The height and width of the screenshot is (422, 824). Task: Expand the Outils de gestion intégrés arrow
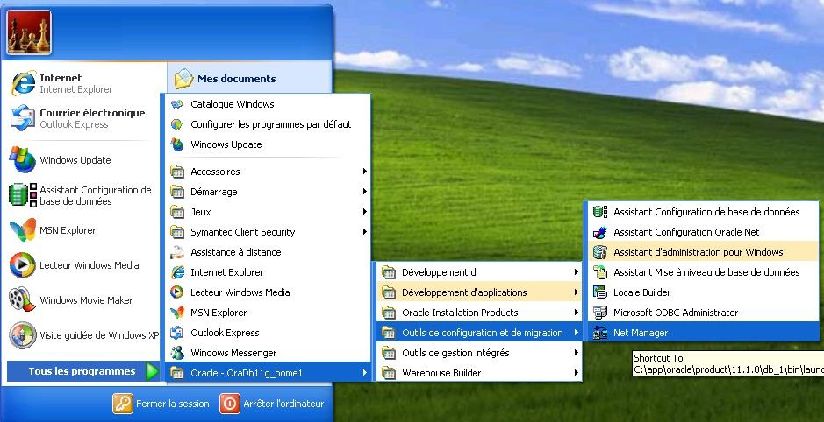pyautogui.click(x=576, y=353)
